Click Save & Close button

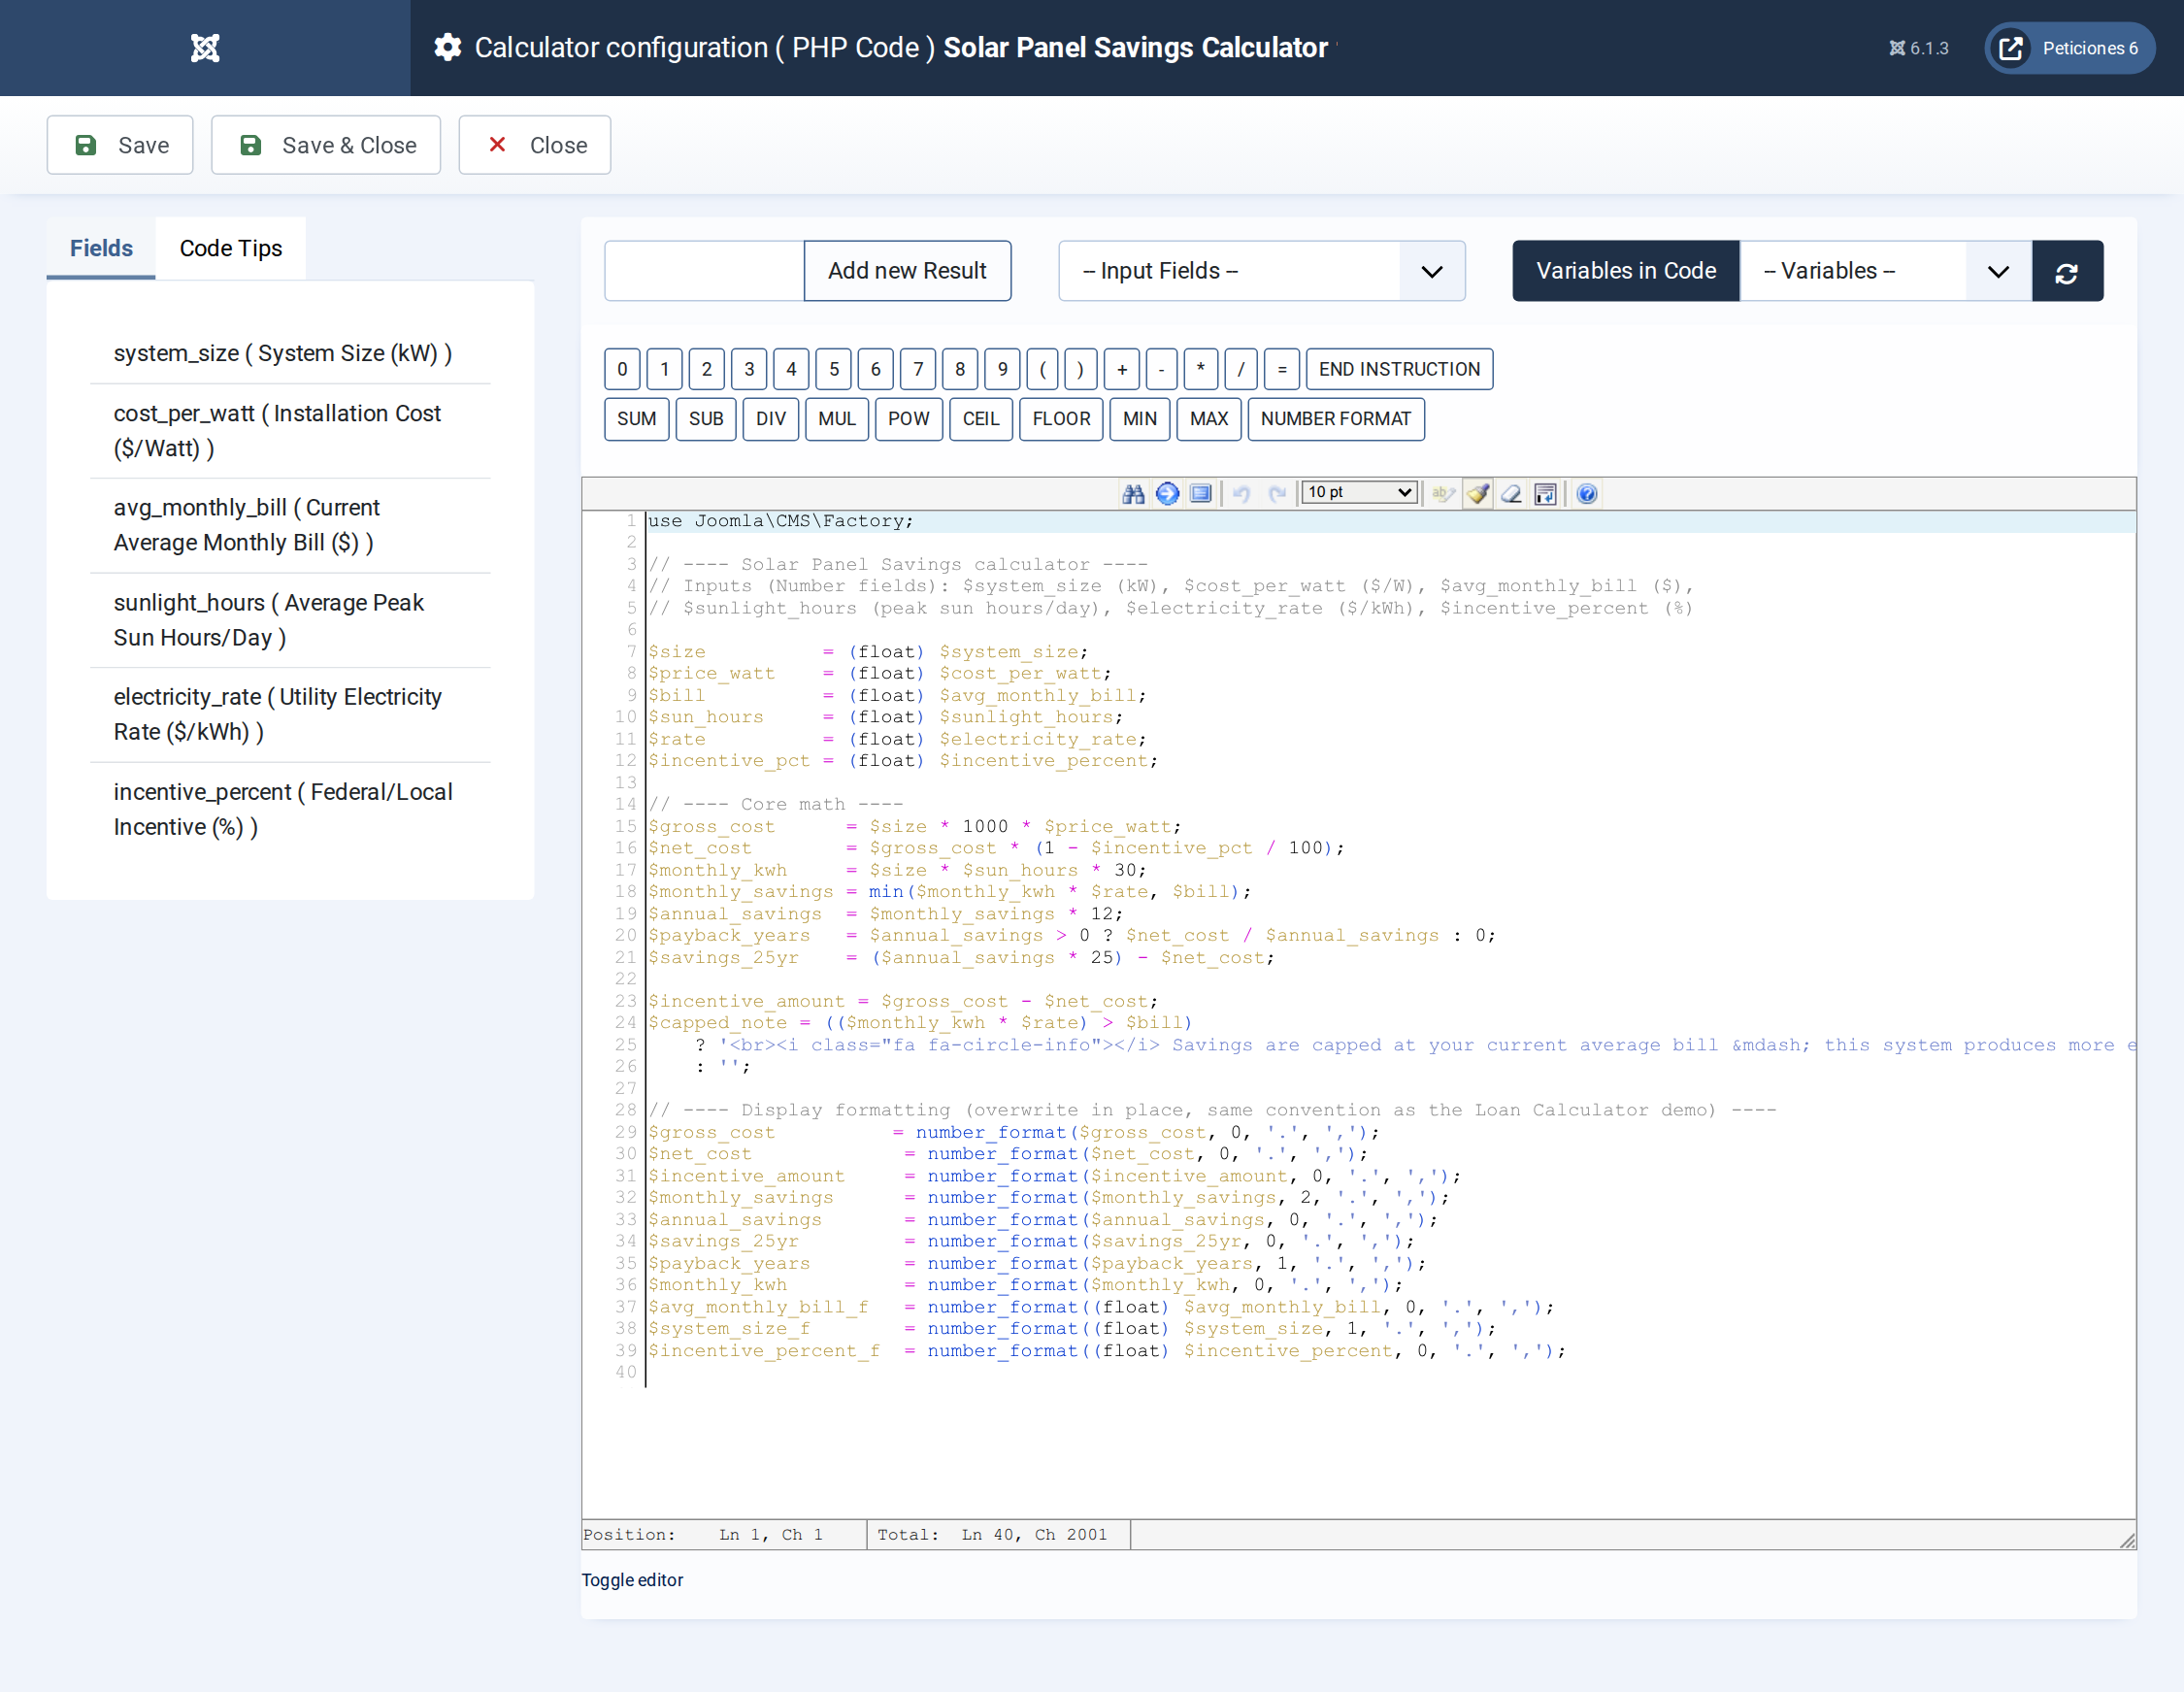click(326, 145)
